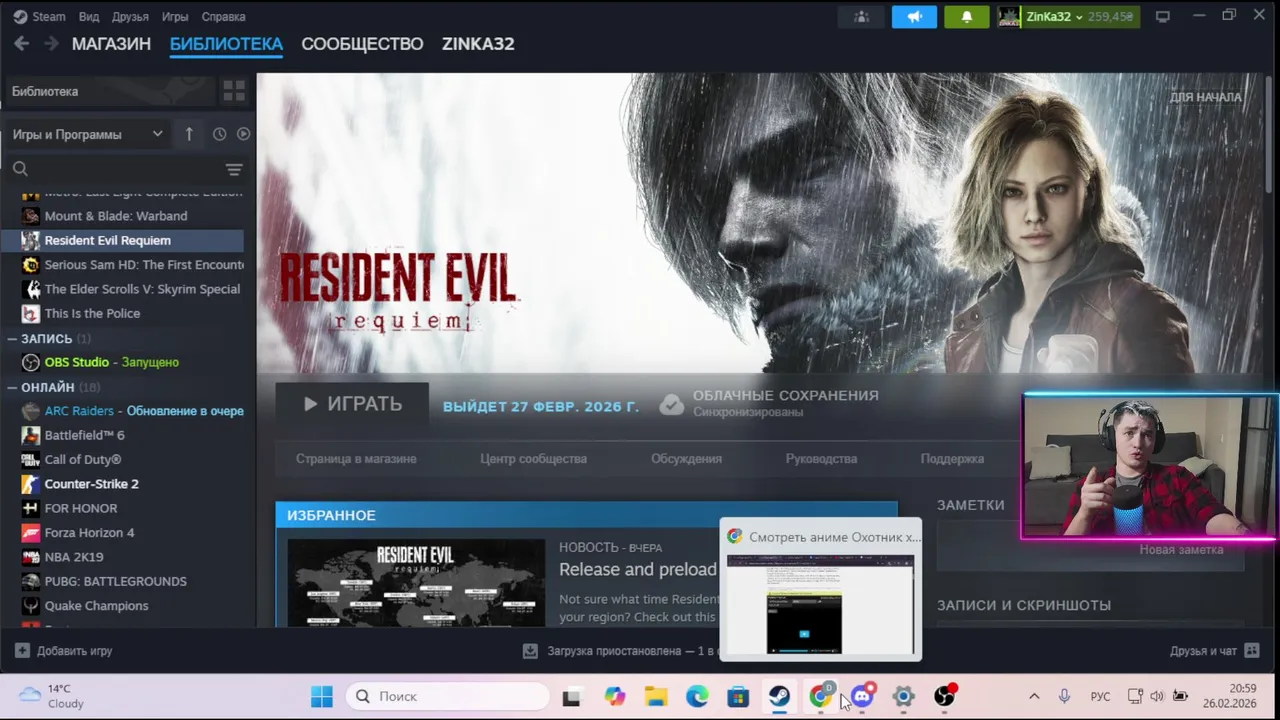Open the Поддержка link
Screen dimensions: 1280x720
click(952, 459)
